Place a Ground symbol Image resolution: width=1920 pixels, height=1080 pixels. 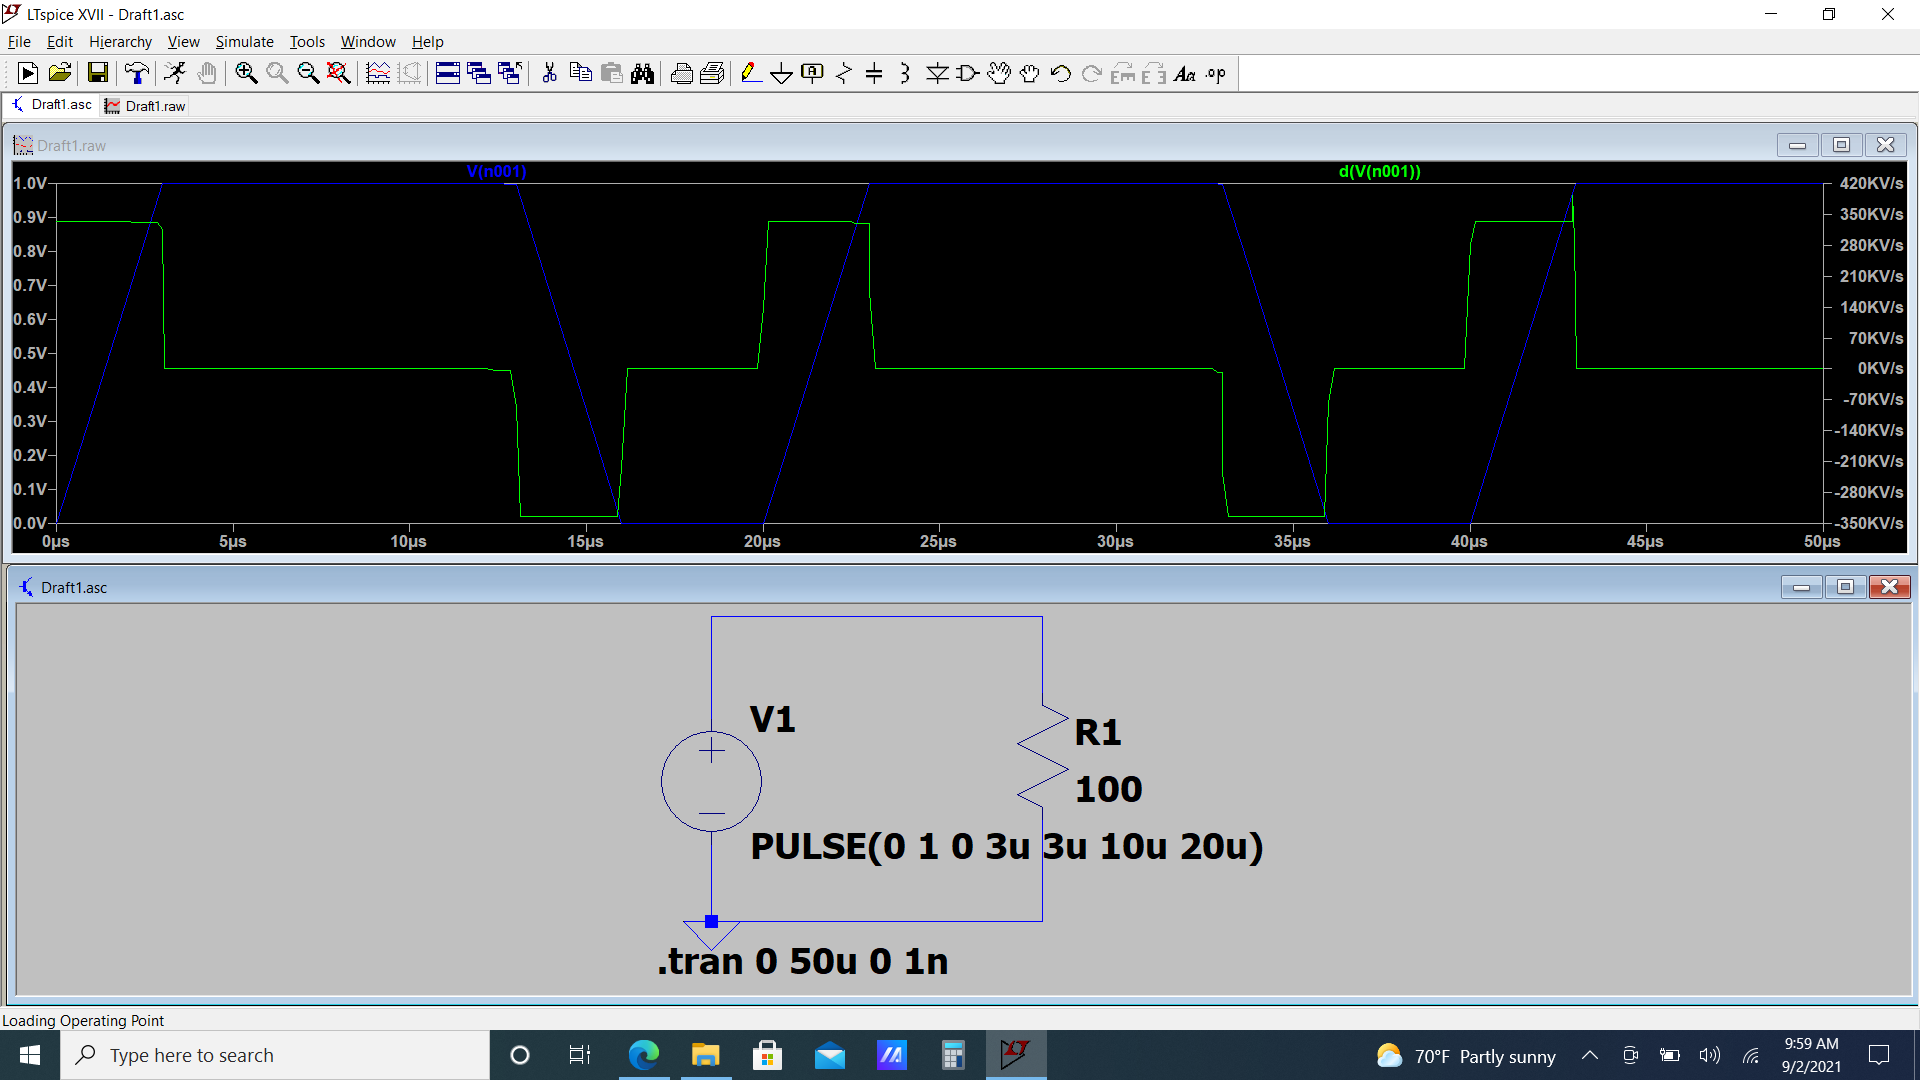click(782, 73)
